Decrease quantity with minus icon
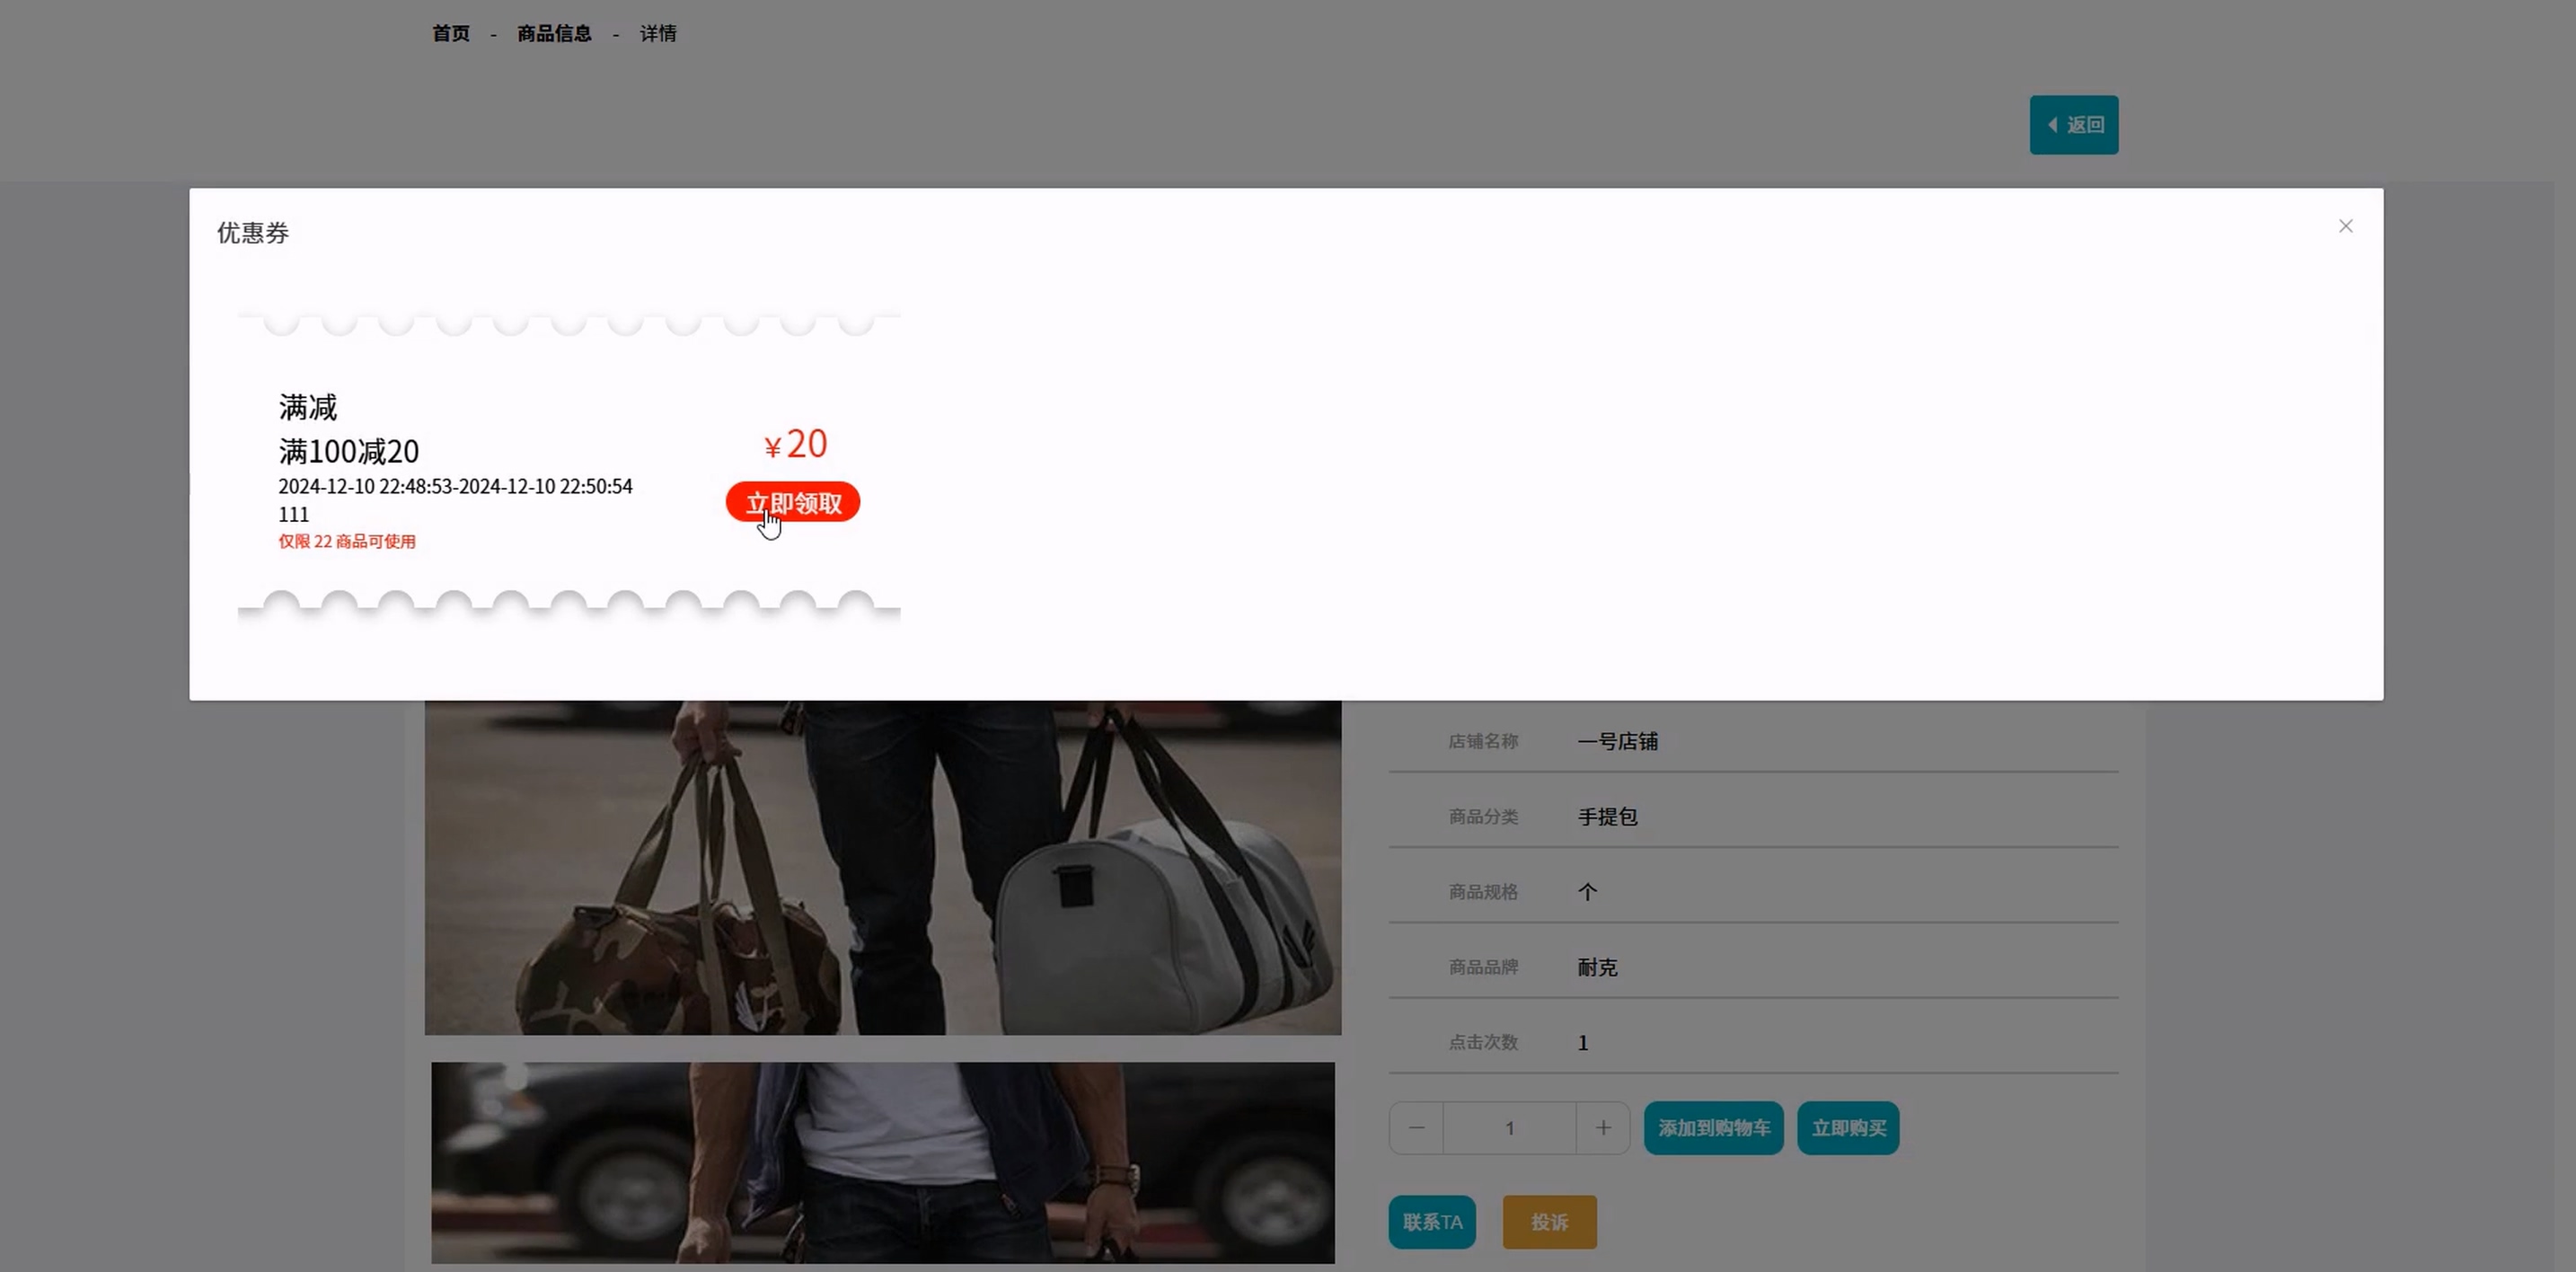2576x1272 pixels. 1416,1128
